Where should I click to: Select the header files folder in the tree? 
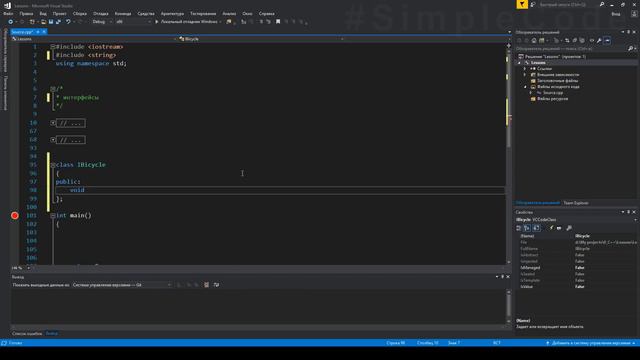(x=557, y=81)
